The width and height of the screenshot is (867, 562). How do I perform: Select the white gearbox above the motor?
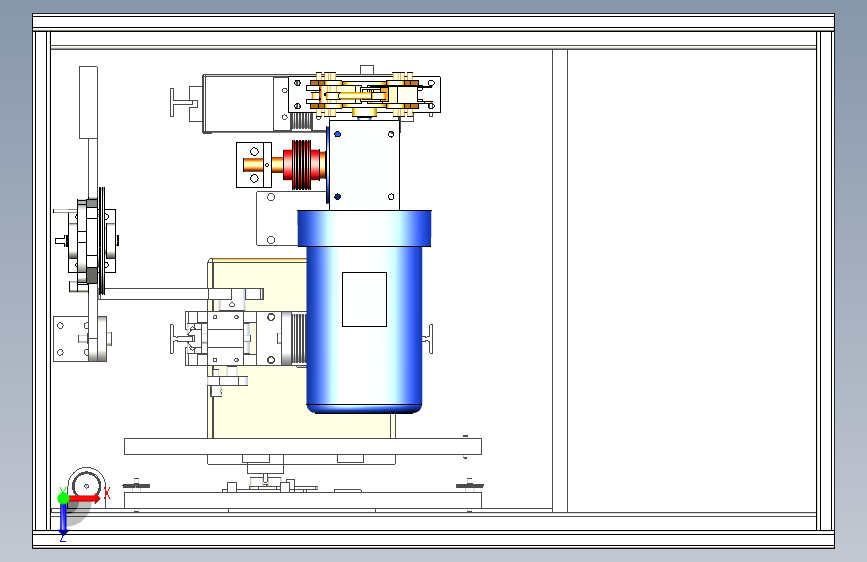364,165
